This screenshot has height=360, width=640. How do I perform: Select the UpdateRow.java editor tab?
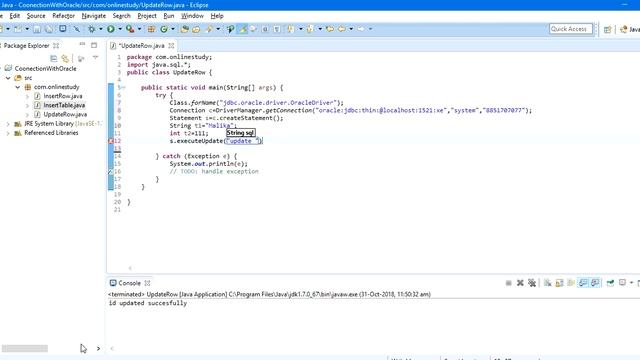pos(141,46)
